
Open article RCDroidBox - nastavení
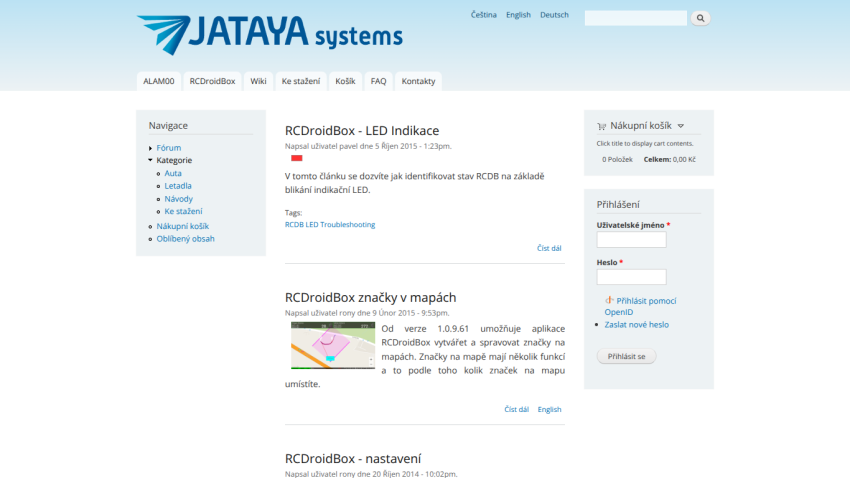353,458
